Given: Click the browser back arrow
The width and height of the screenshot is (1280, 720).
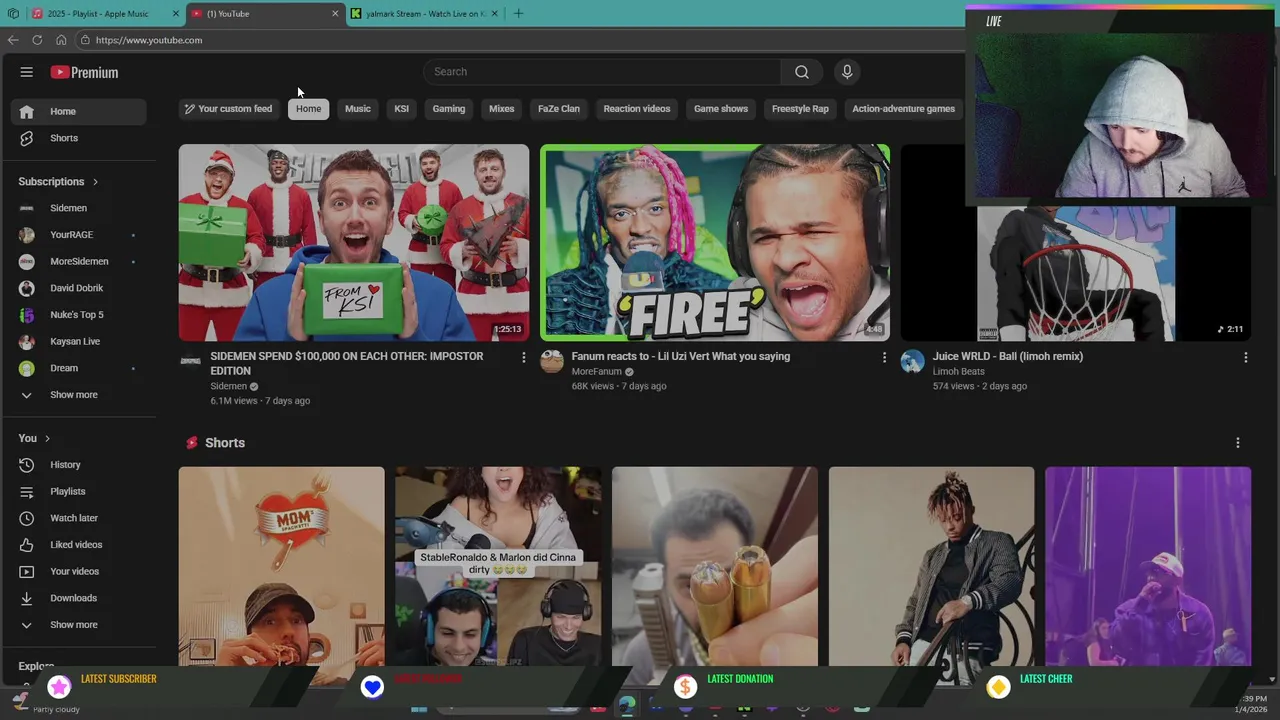Looking at the screenshot, I should point(13,40).
